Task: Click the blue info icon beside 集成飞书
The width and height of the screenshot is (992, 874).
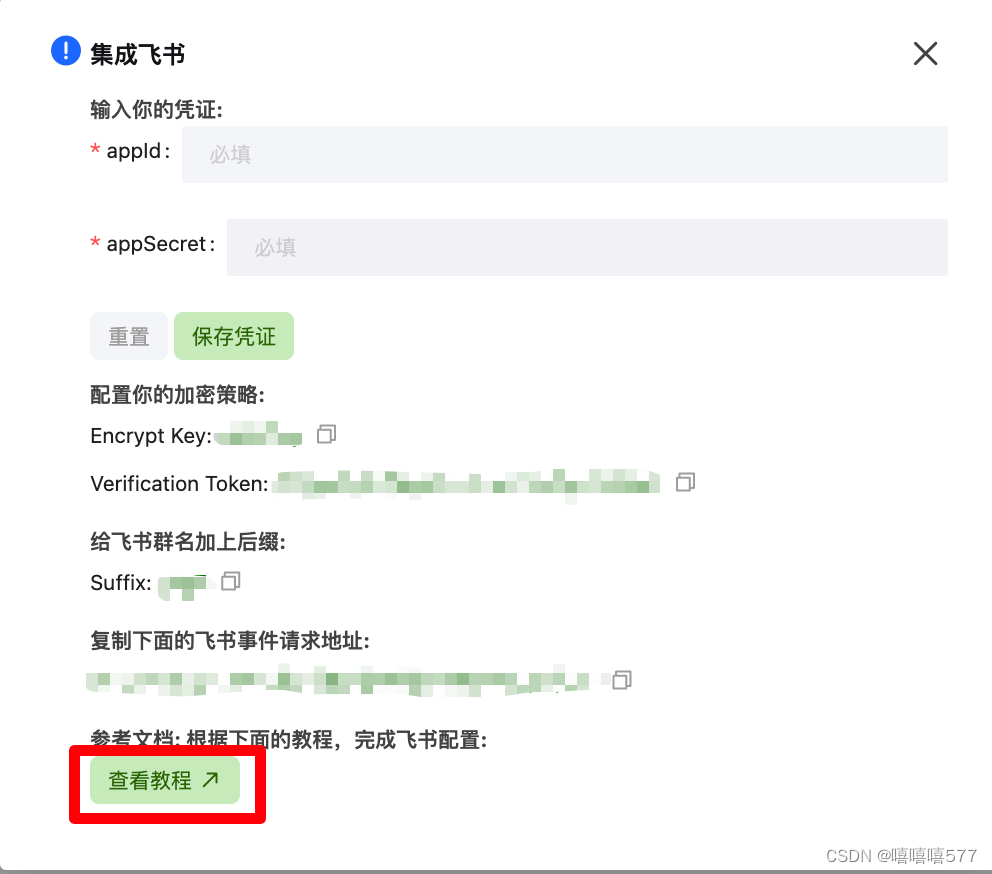Action: click(x=66, y=51)
